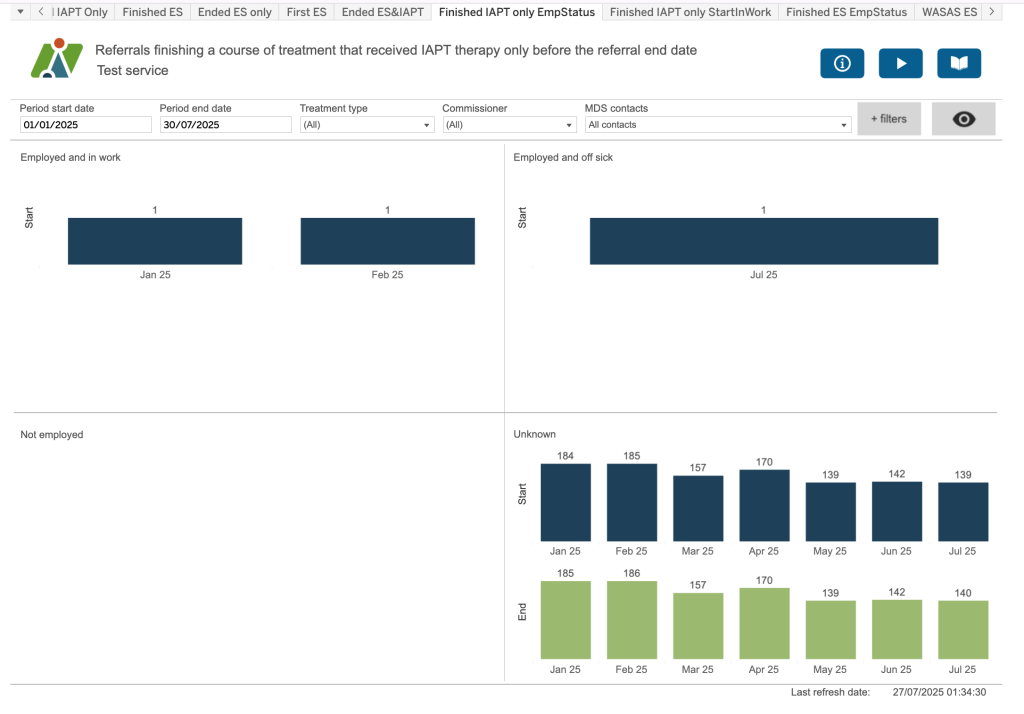Open the Commissioner dropdown
This screenshot has width=1024, height=714.
pyautogui.click(x=509, y=125)
